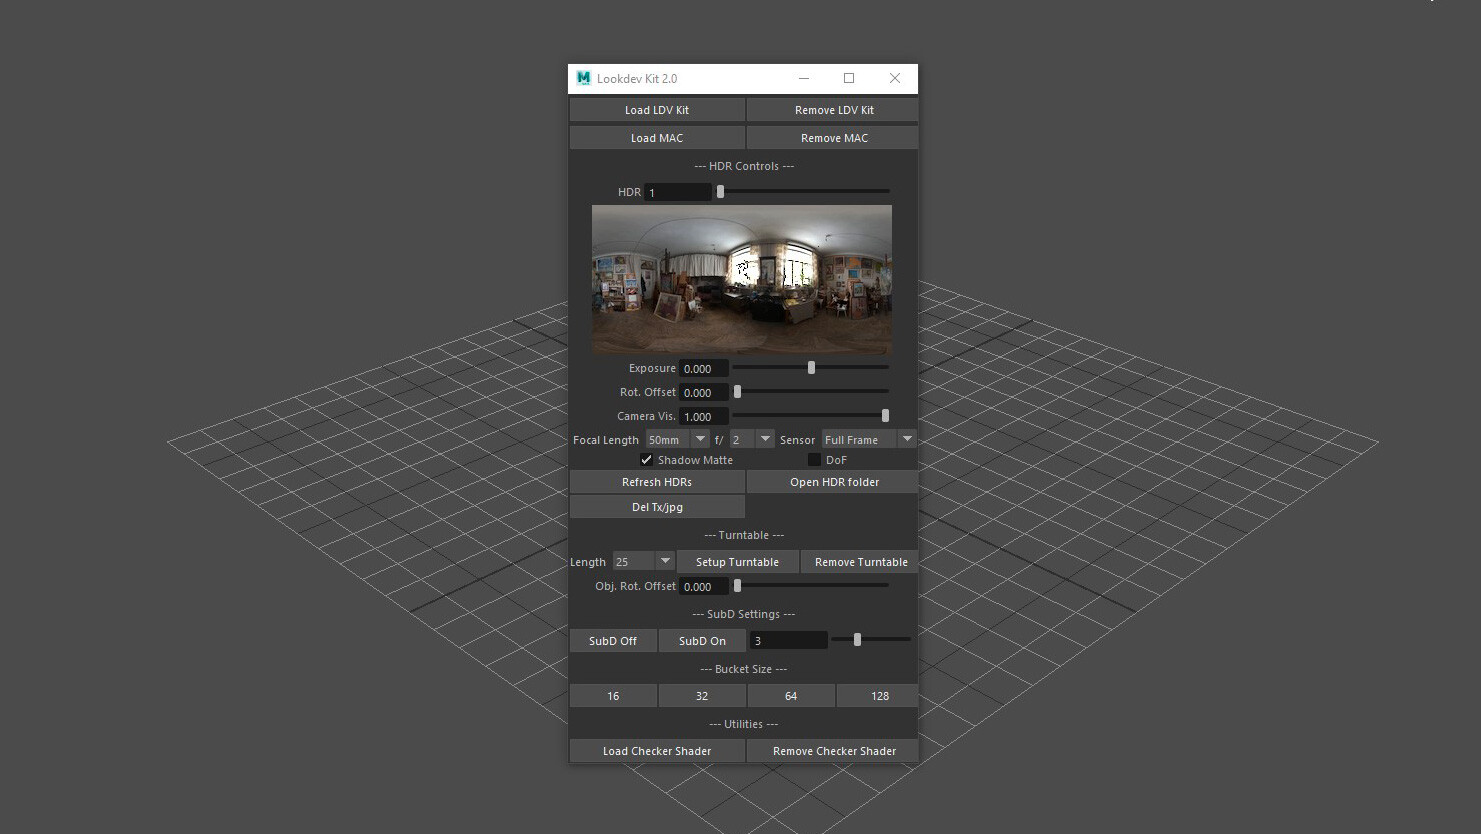Click the HDR preview thumbnail image
Screen dimensions: 1481x834
741,280
